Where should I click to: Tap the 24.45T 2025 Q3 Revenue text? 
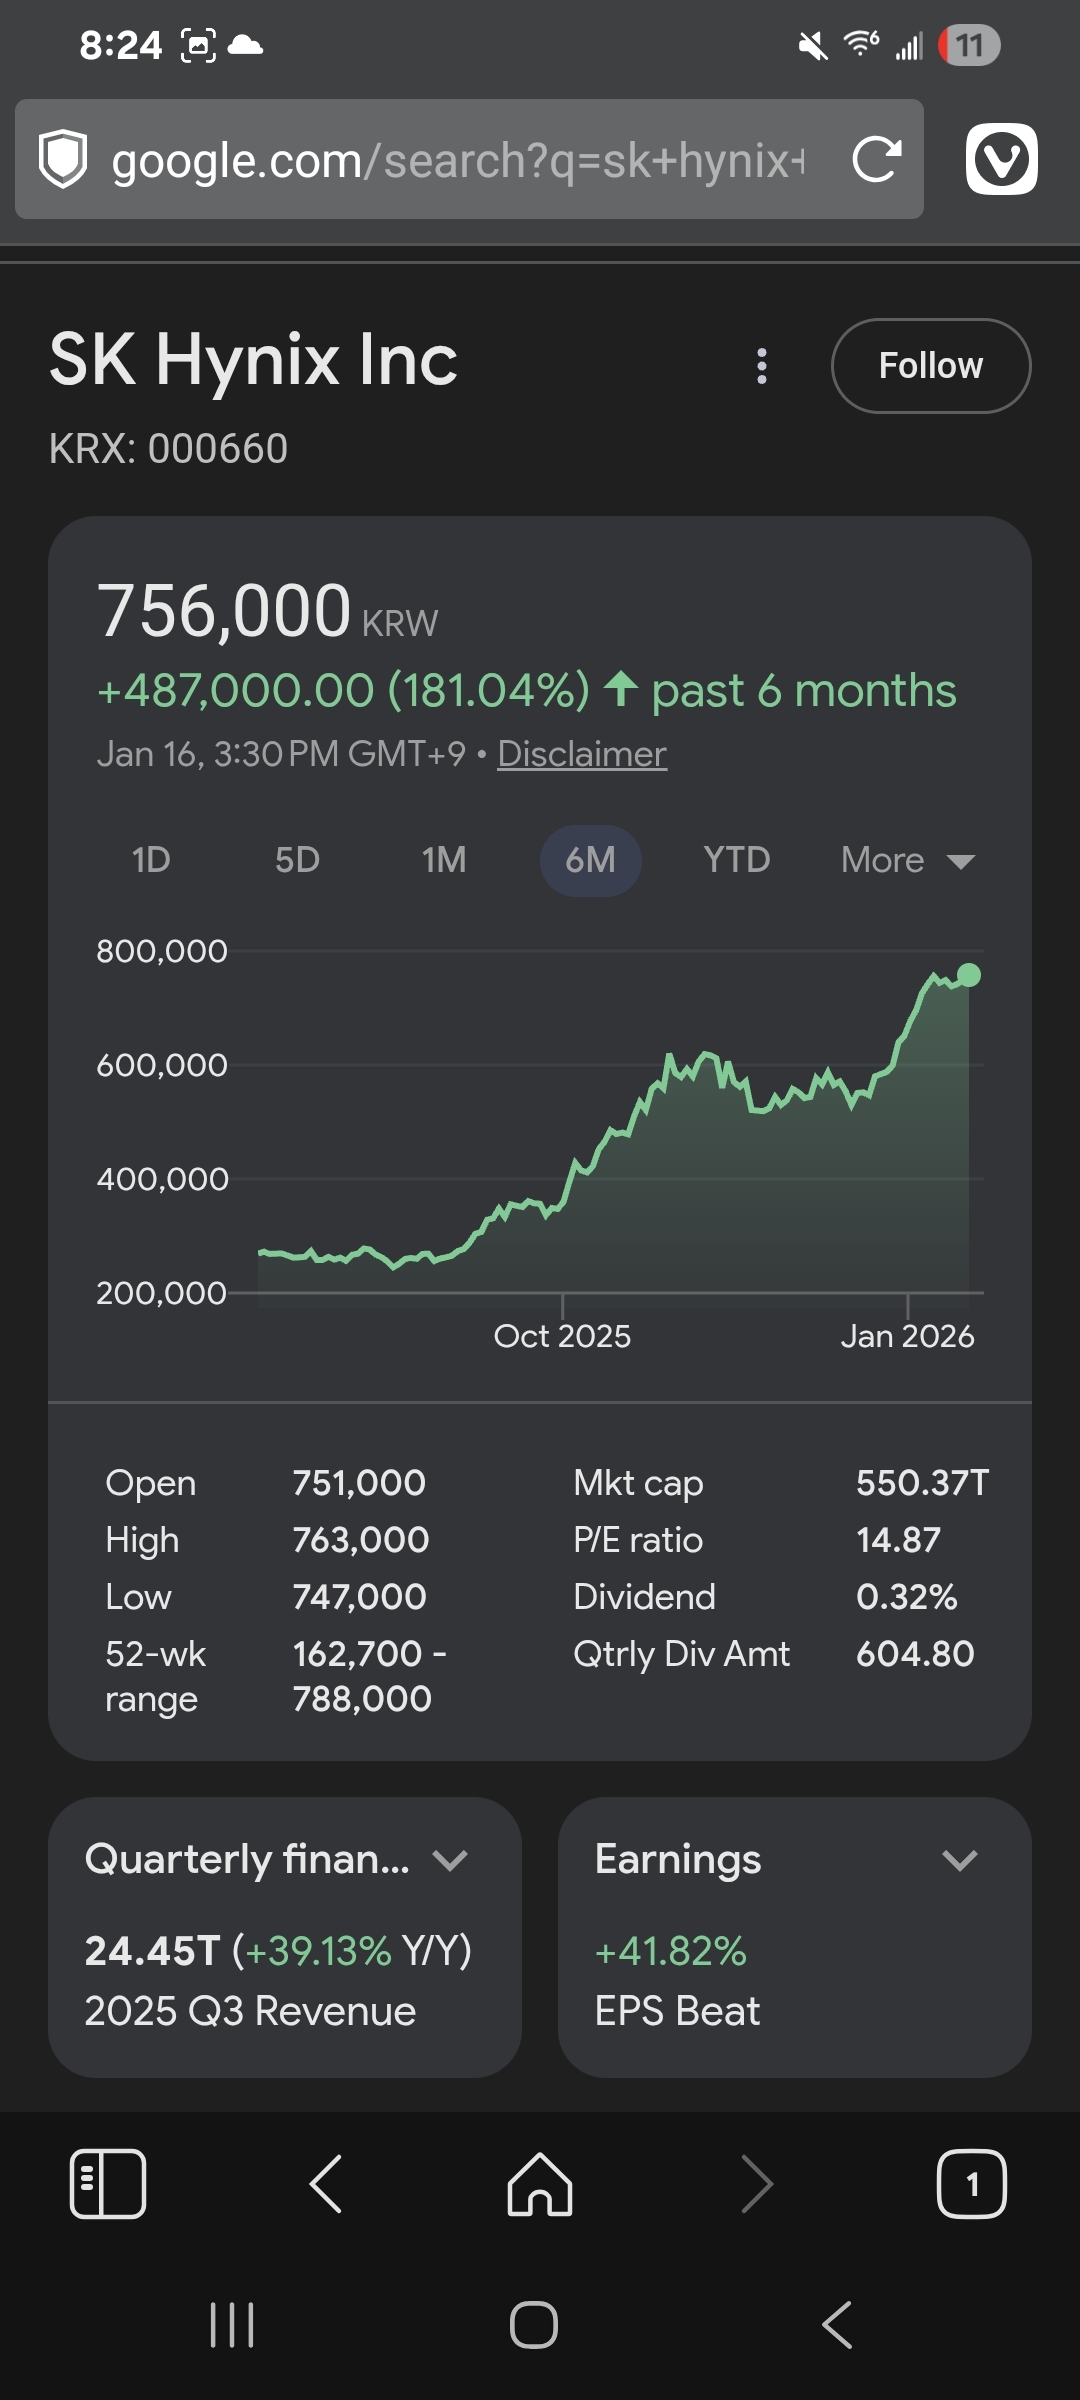(278, 1980)
